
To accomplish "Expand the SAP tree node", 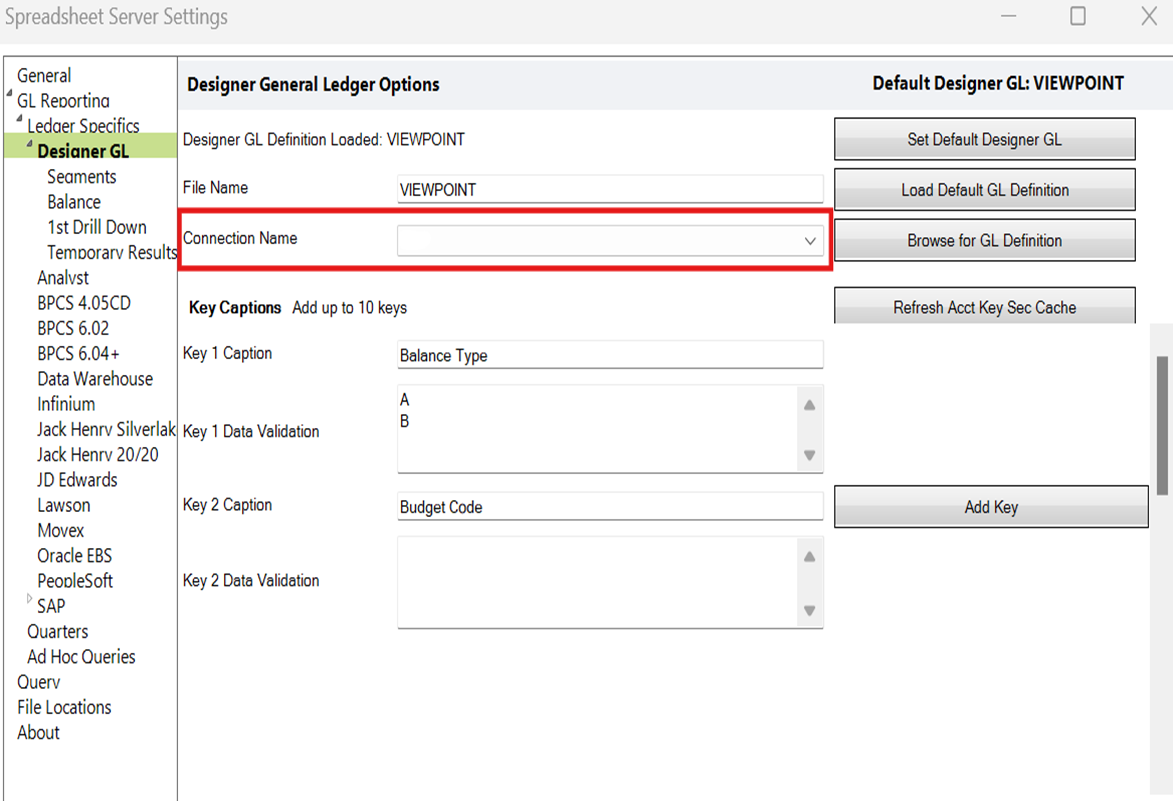I will [x=30, y=598].
